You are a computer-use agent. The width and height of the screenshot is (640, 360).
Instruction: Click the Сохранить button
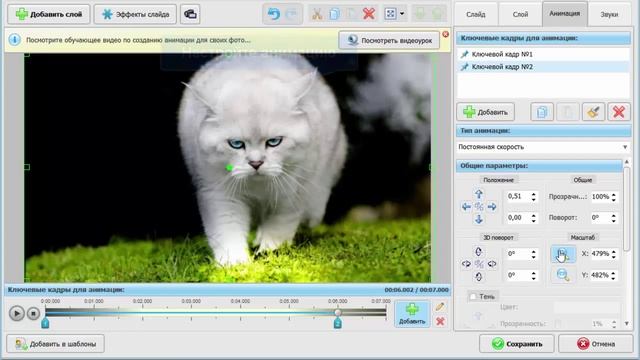[516, 344]
